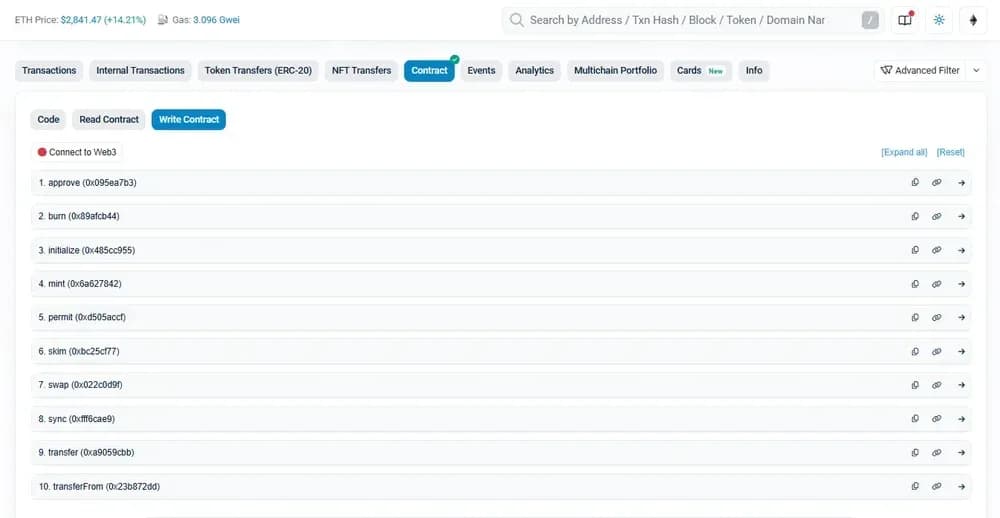The height and width of the screenshot is (518, 1000).
Task: Copy permalink icon for transferFrom method
Action: 937,486
